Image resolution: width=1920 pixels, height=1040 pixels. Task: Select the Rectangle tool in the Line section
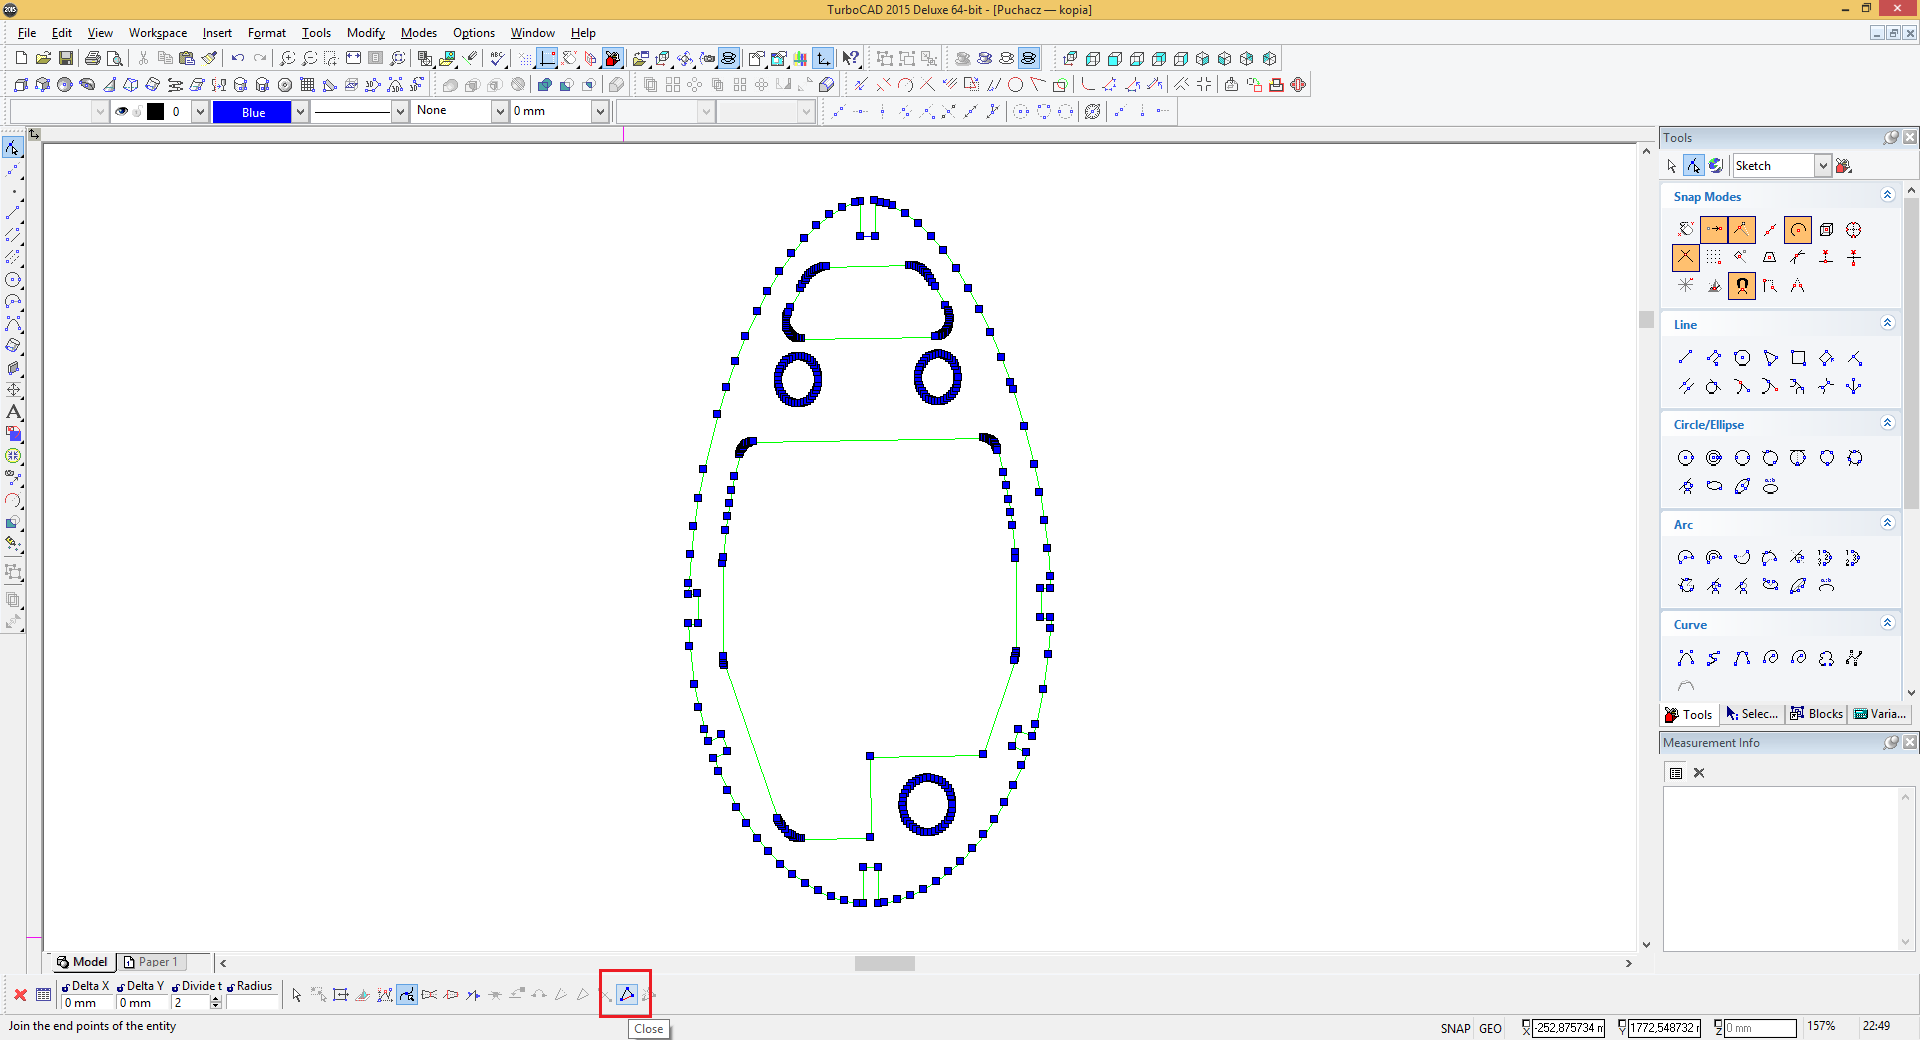pos(1798,358)
